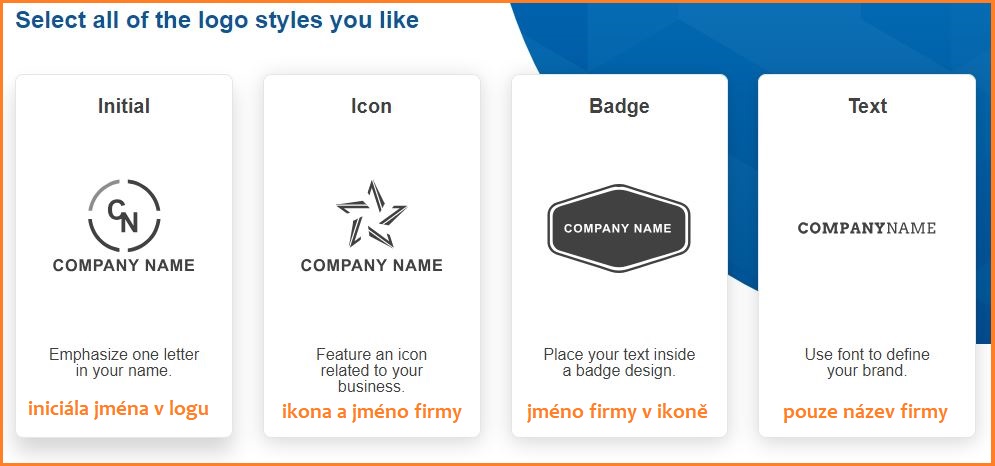This screenshot has width=995, height=466.
Task: Click "Emphasize one letter in your name" description
Action: (124, 362)
